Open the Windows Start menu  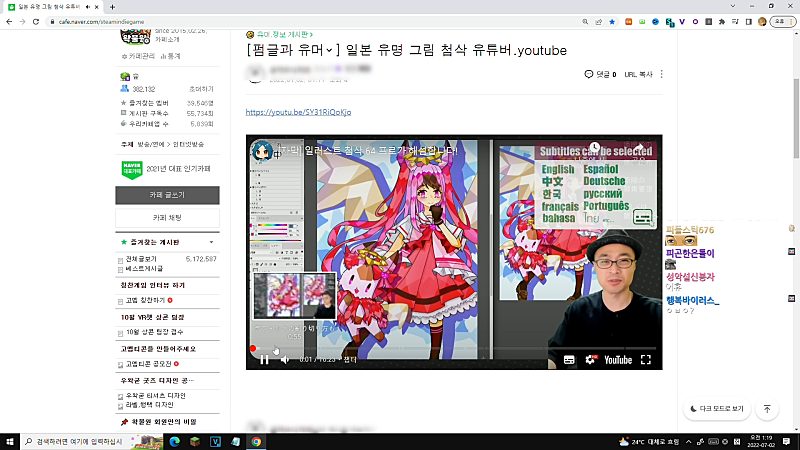pyautogui.click(x=10, y=441)
